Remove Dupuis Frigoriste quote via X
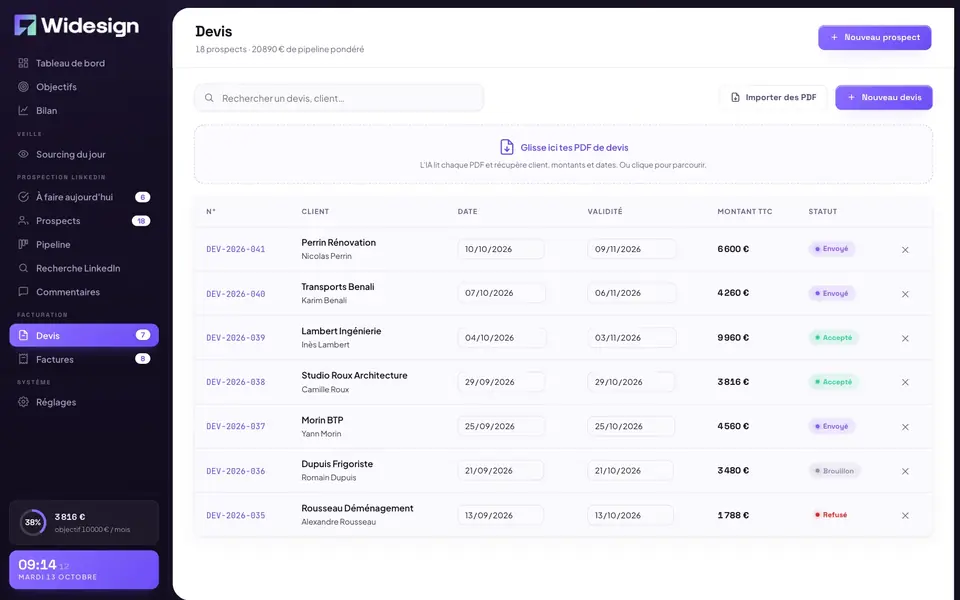Viewport: 960px width, 600px height. point(905,471)
